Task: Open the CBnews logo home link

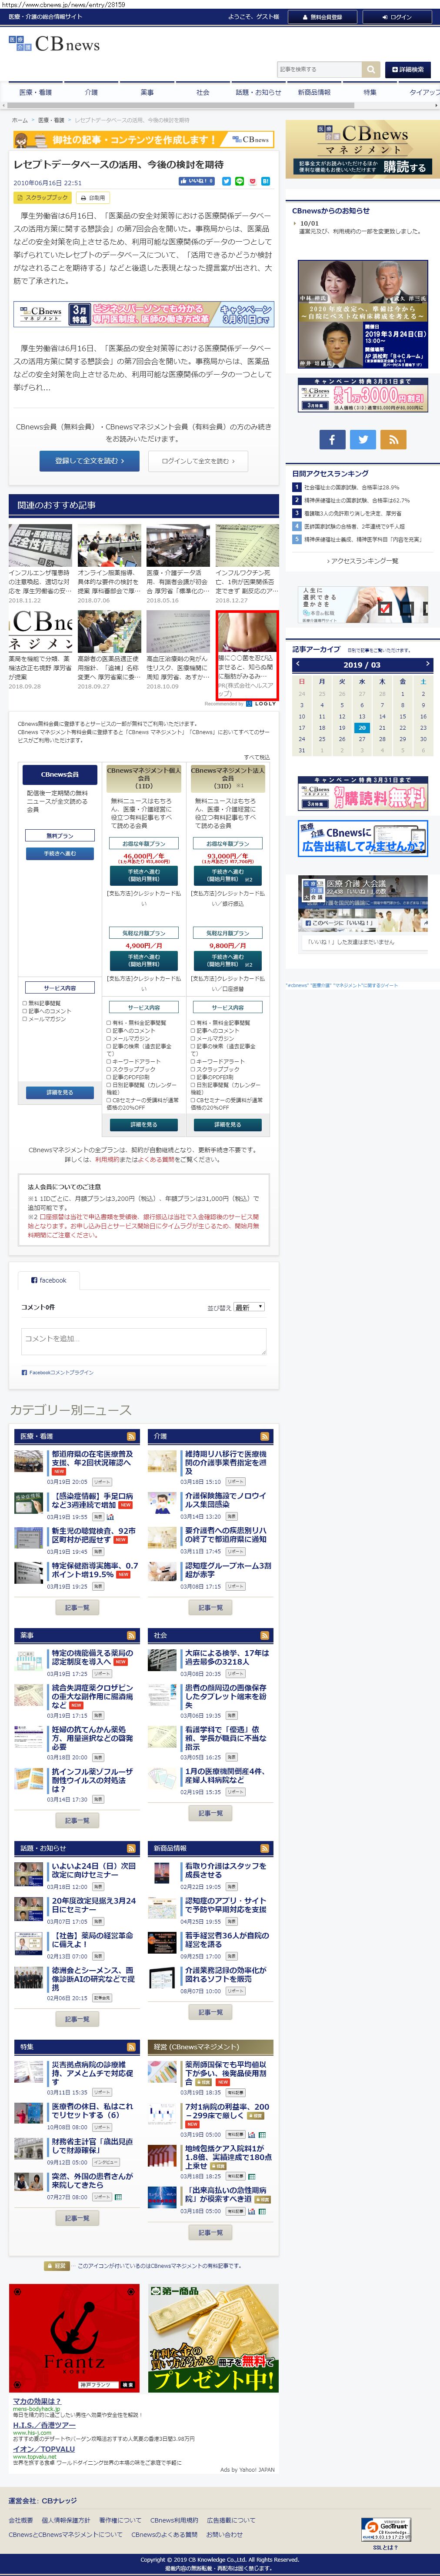Action: (54, 44)
